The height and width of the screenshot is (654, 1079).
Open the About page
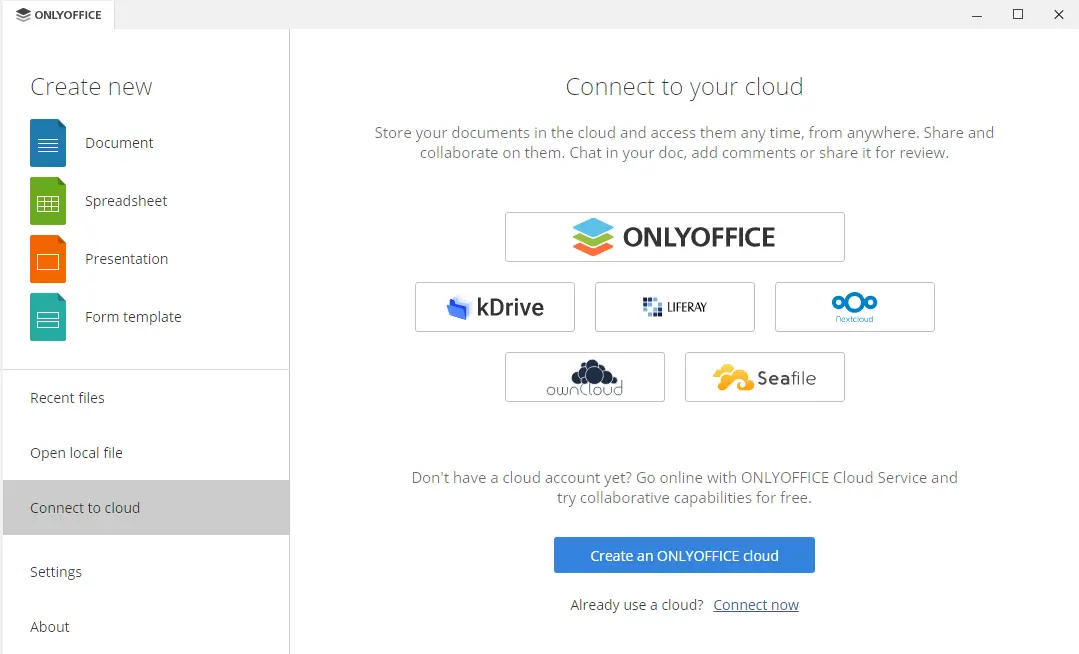click(50, 627)
